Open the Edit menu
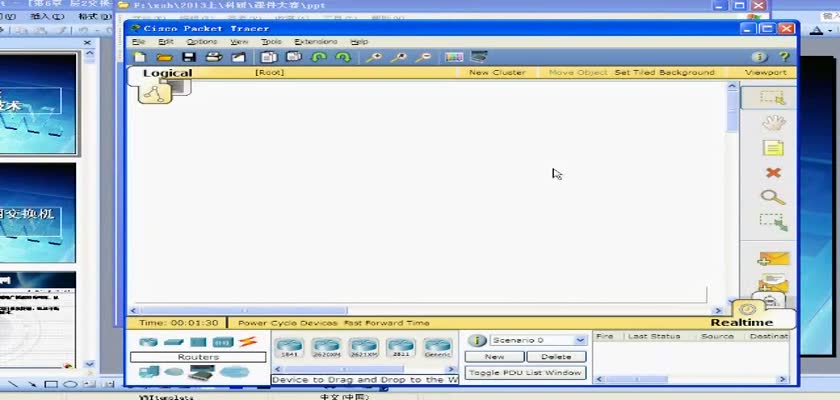Viewport: 840px width, 400px height. (166, 41)
